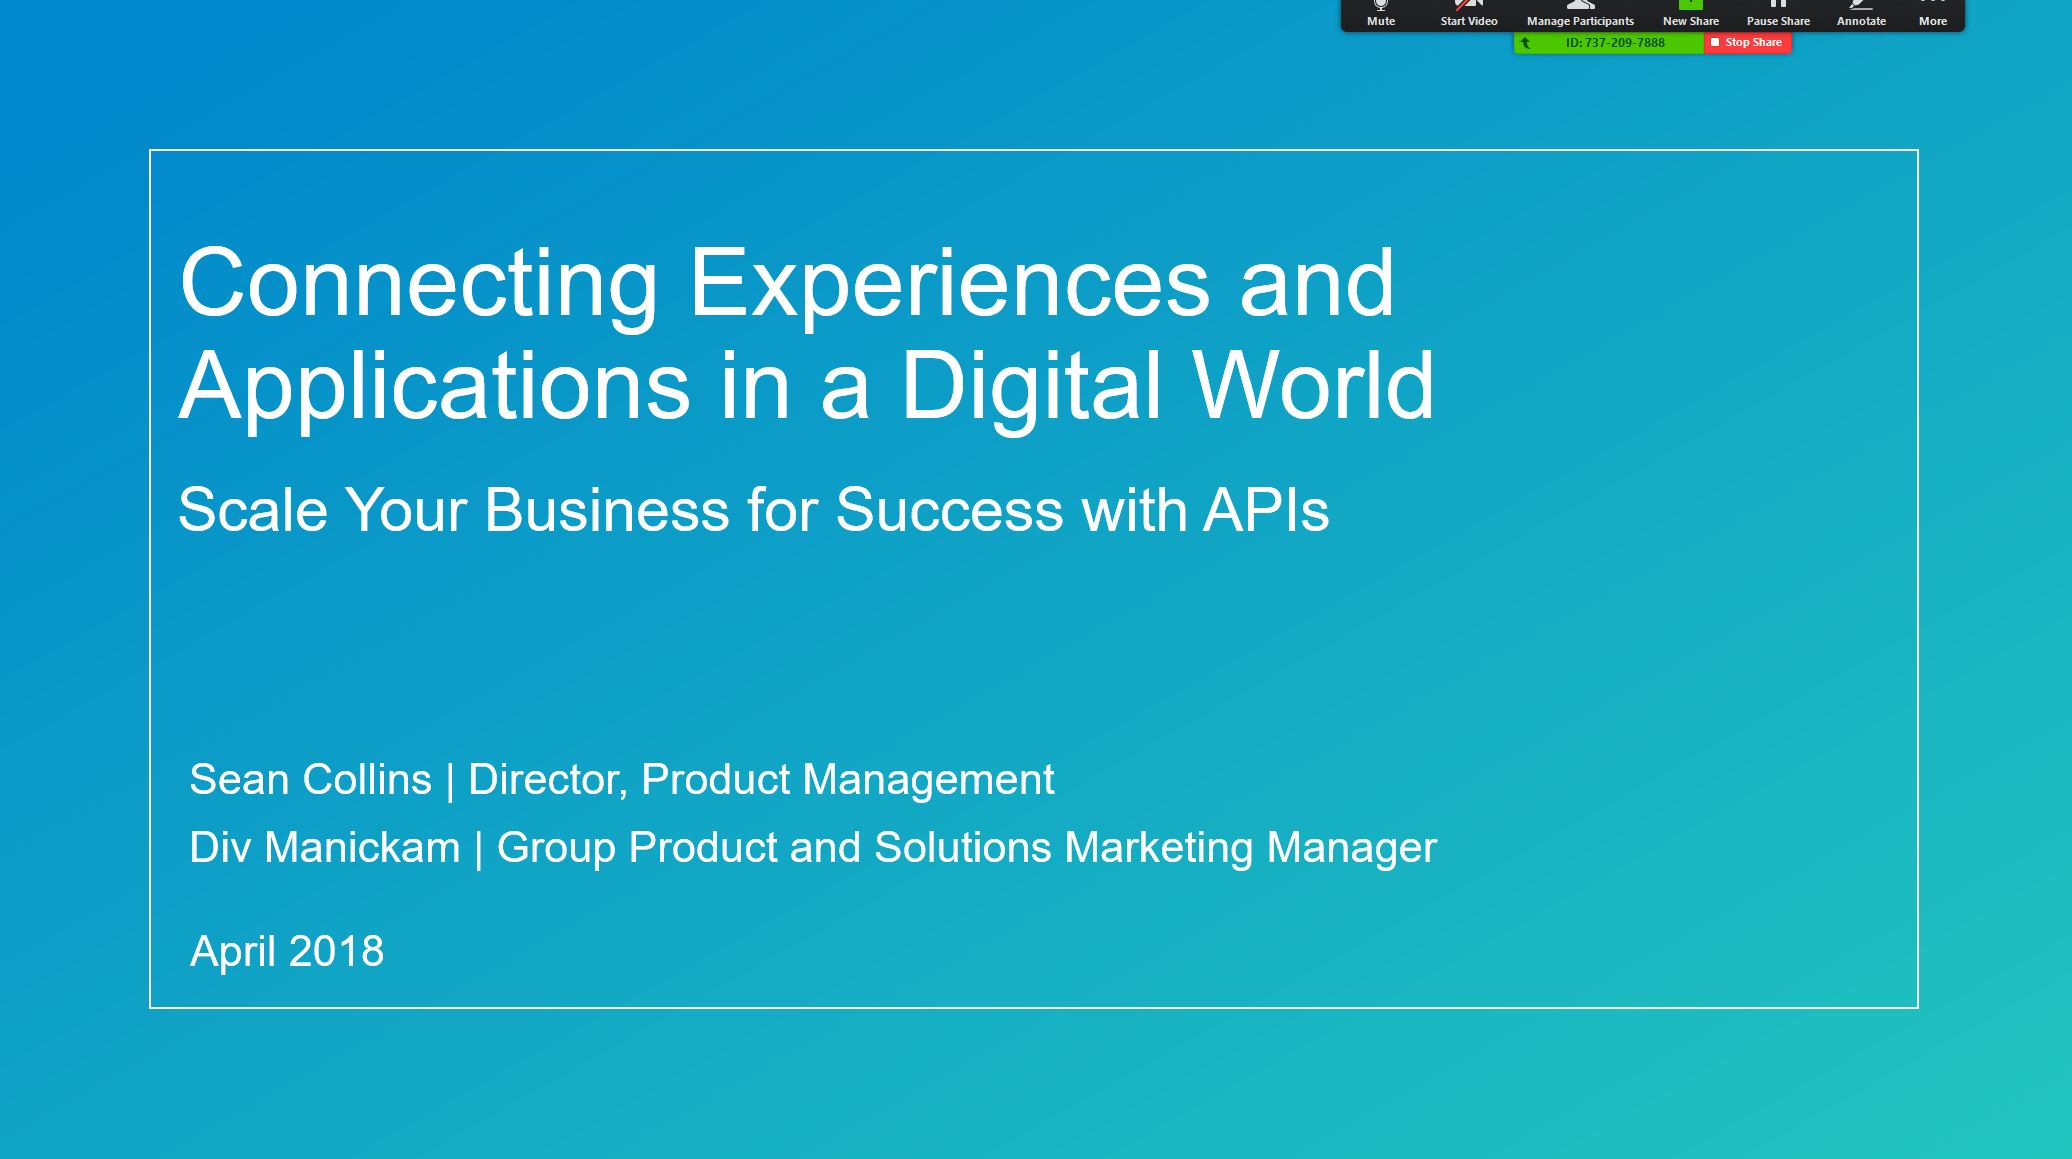2072x1159 pixels.
Task: Click the subtitle 'Scale Your Business for Success with APIs'
Action: pyautogui.click(x=753, y=510)
